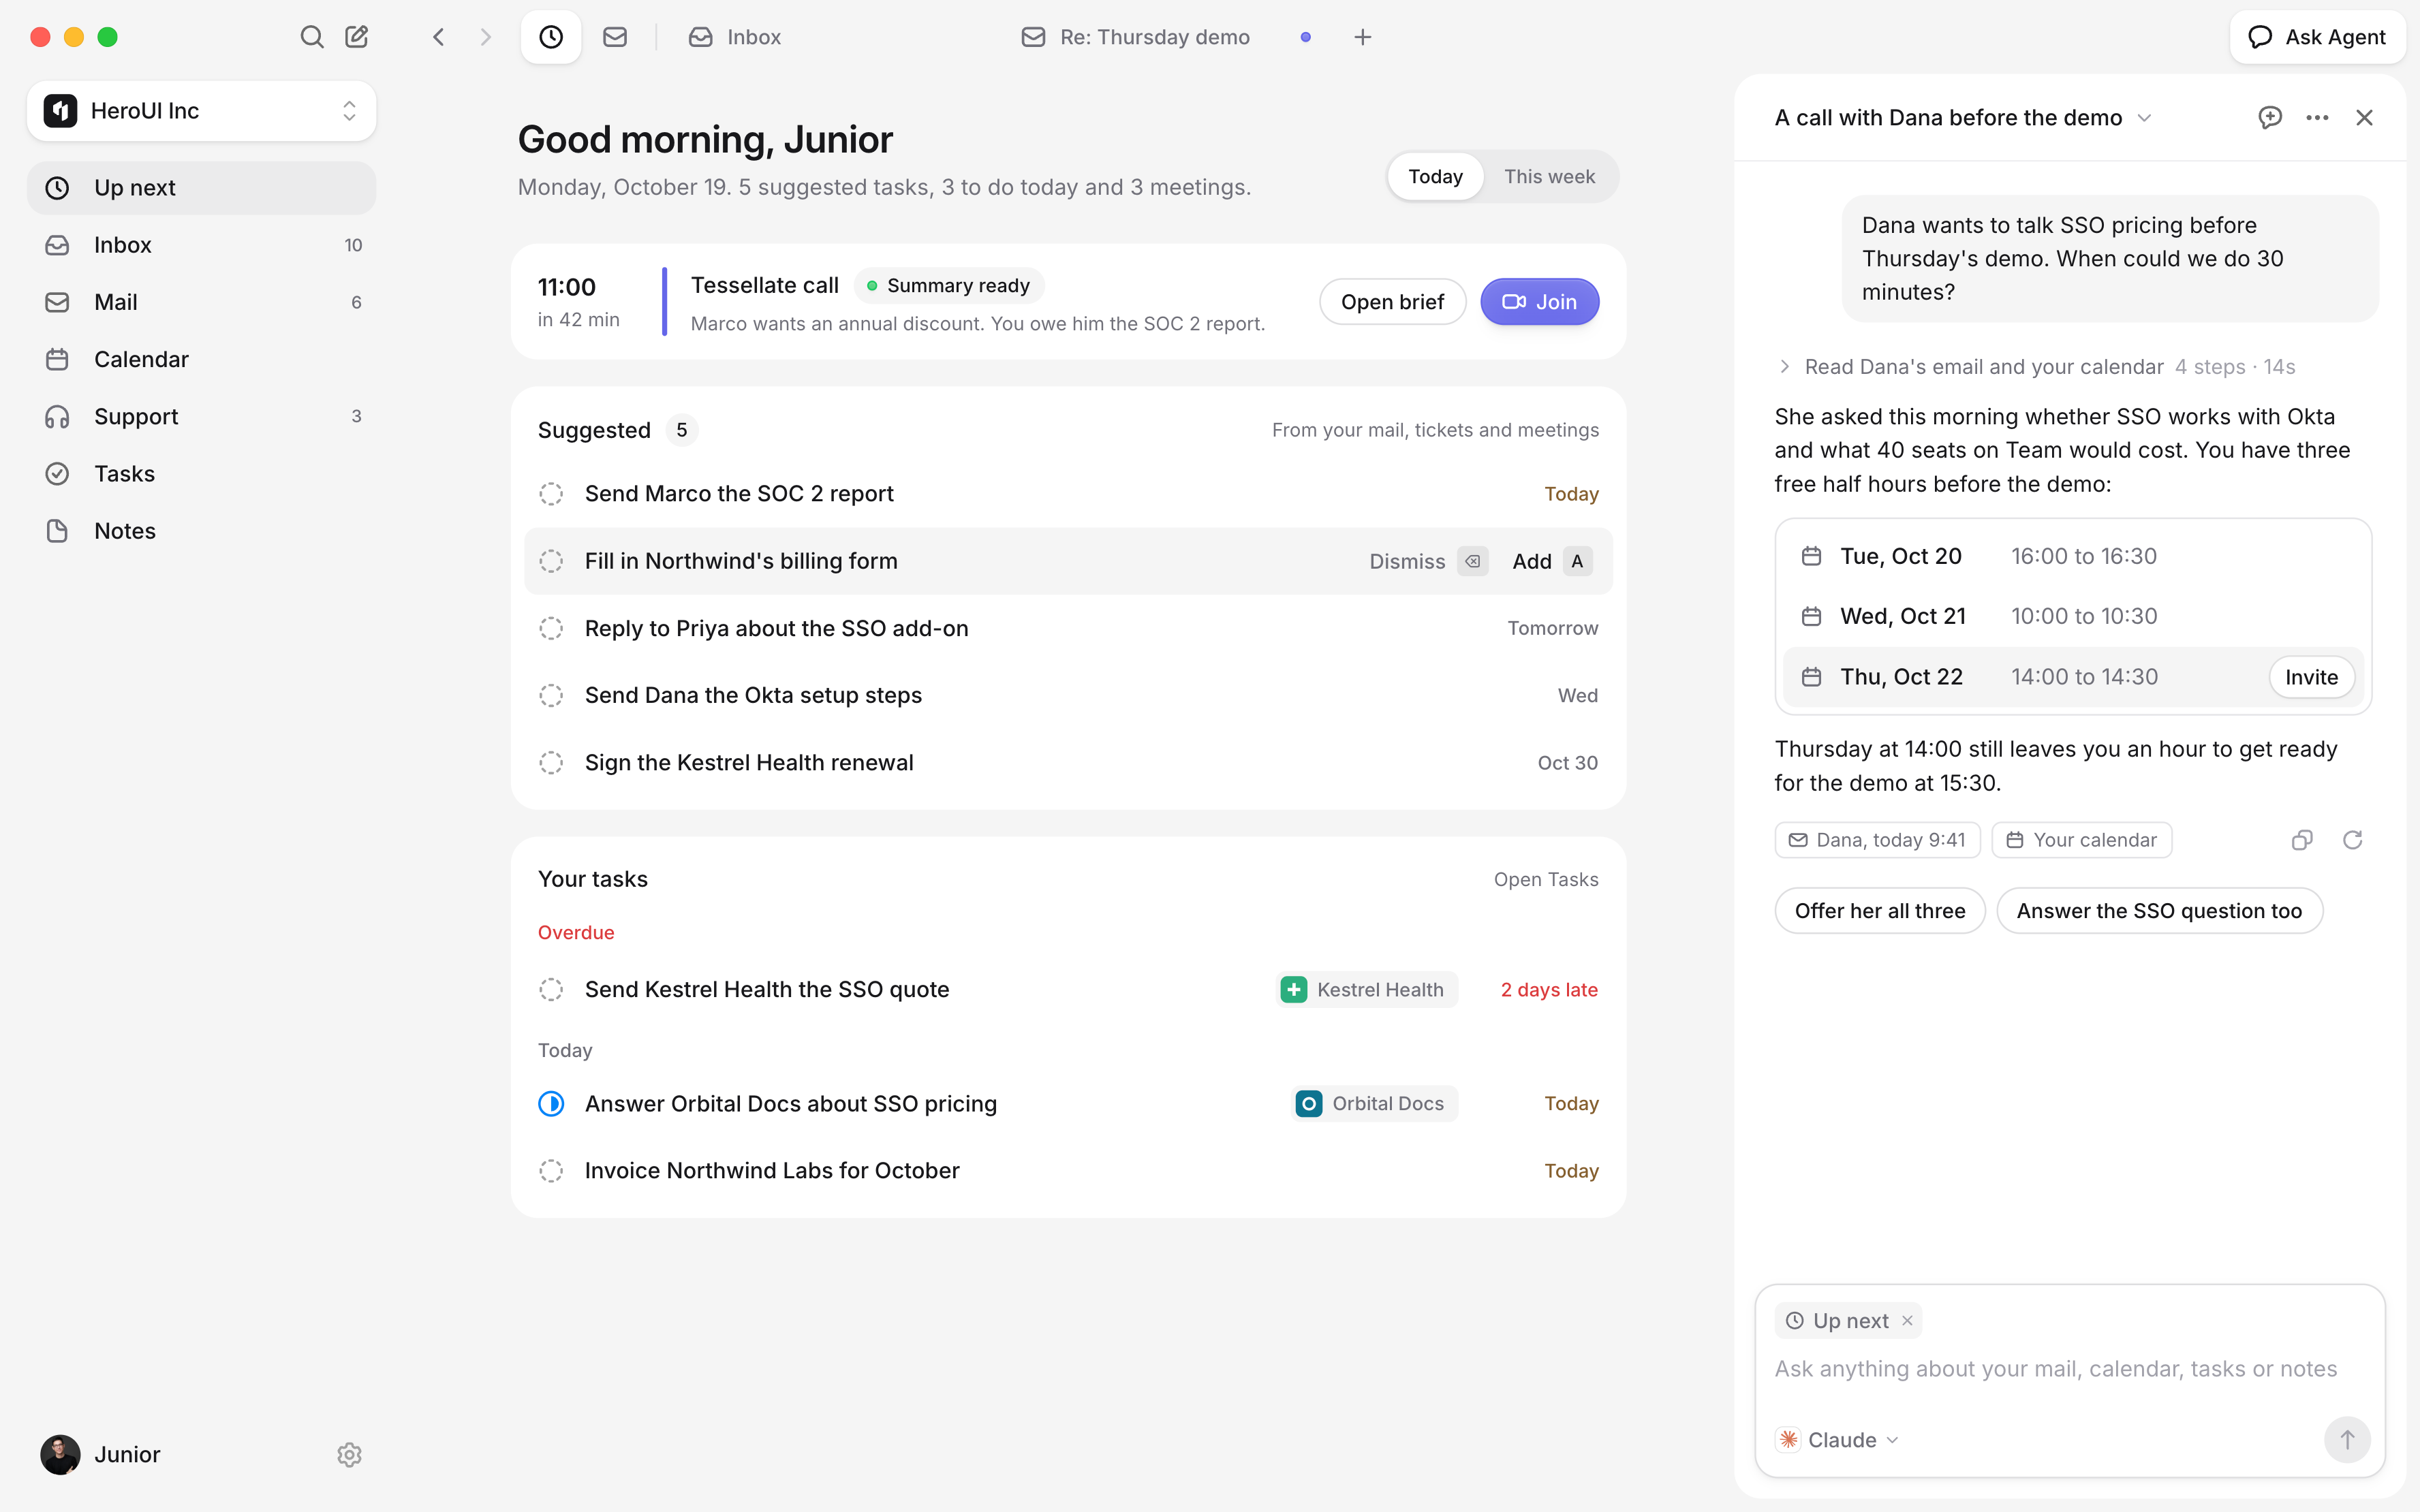Viewport: 2420px width, 1512px height.
Task: Click the Open Tasks link
Action: click(1545, 879)
